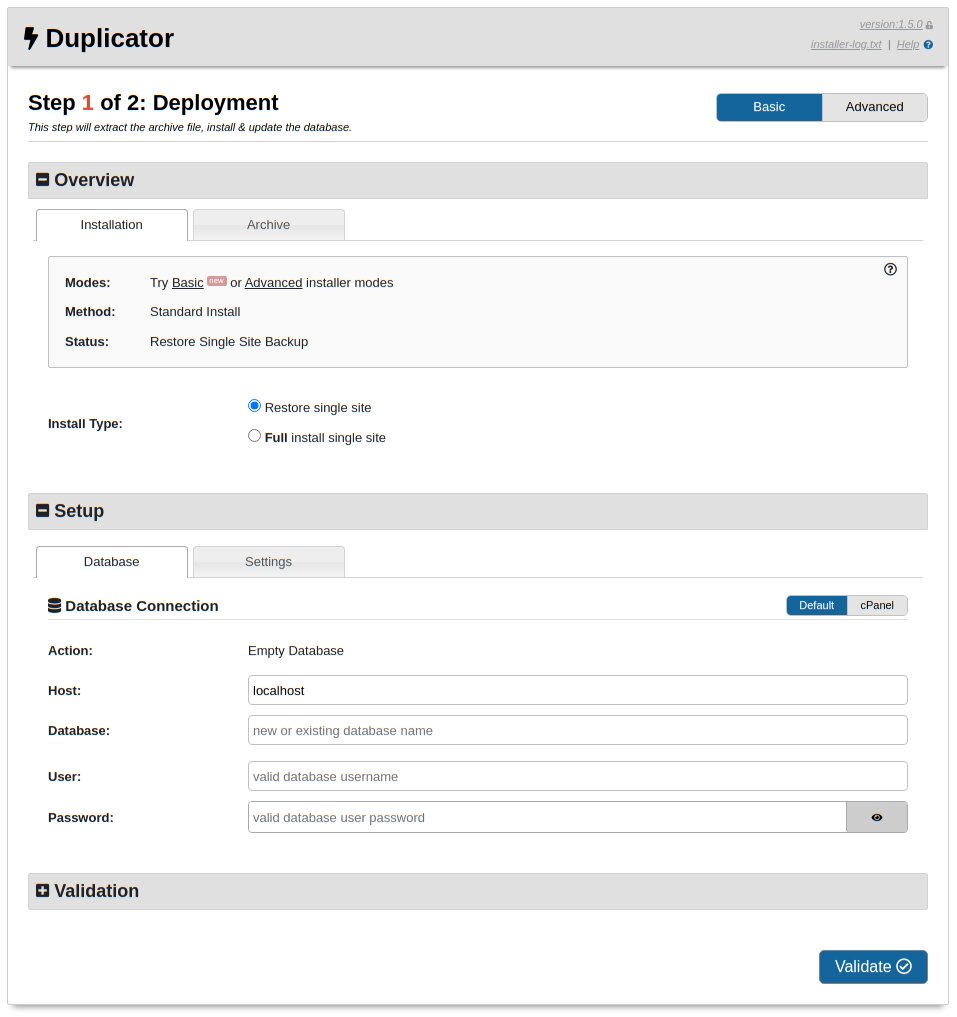Click the 'Database Connection' heading
Viewport: 957px width, 1017px height.
coord(141,606)
